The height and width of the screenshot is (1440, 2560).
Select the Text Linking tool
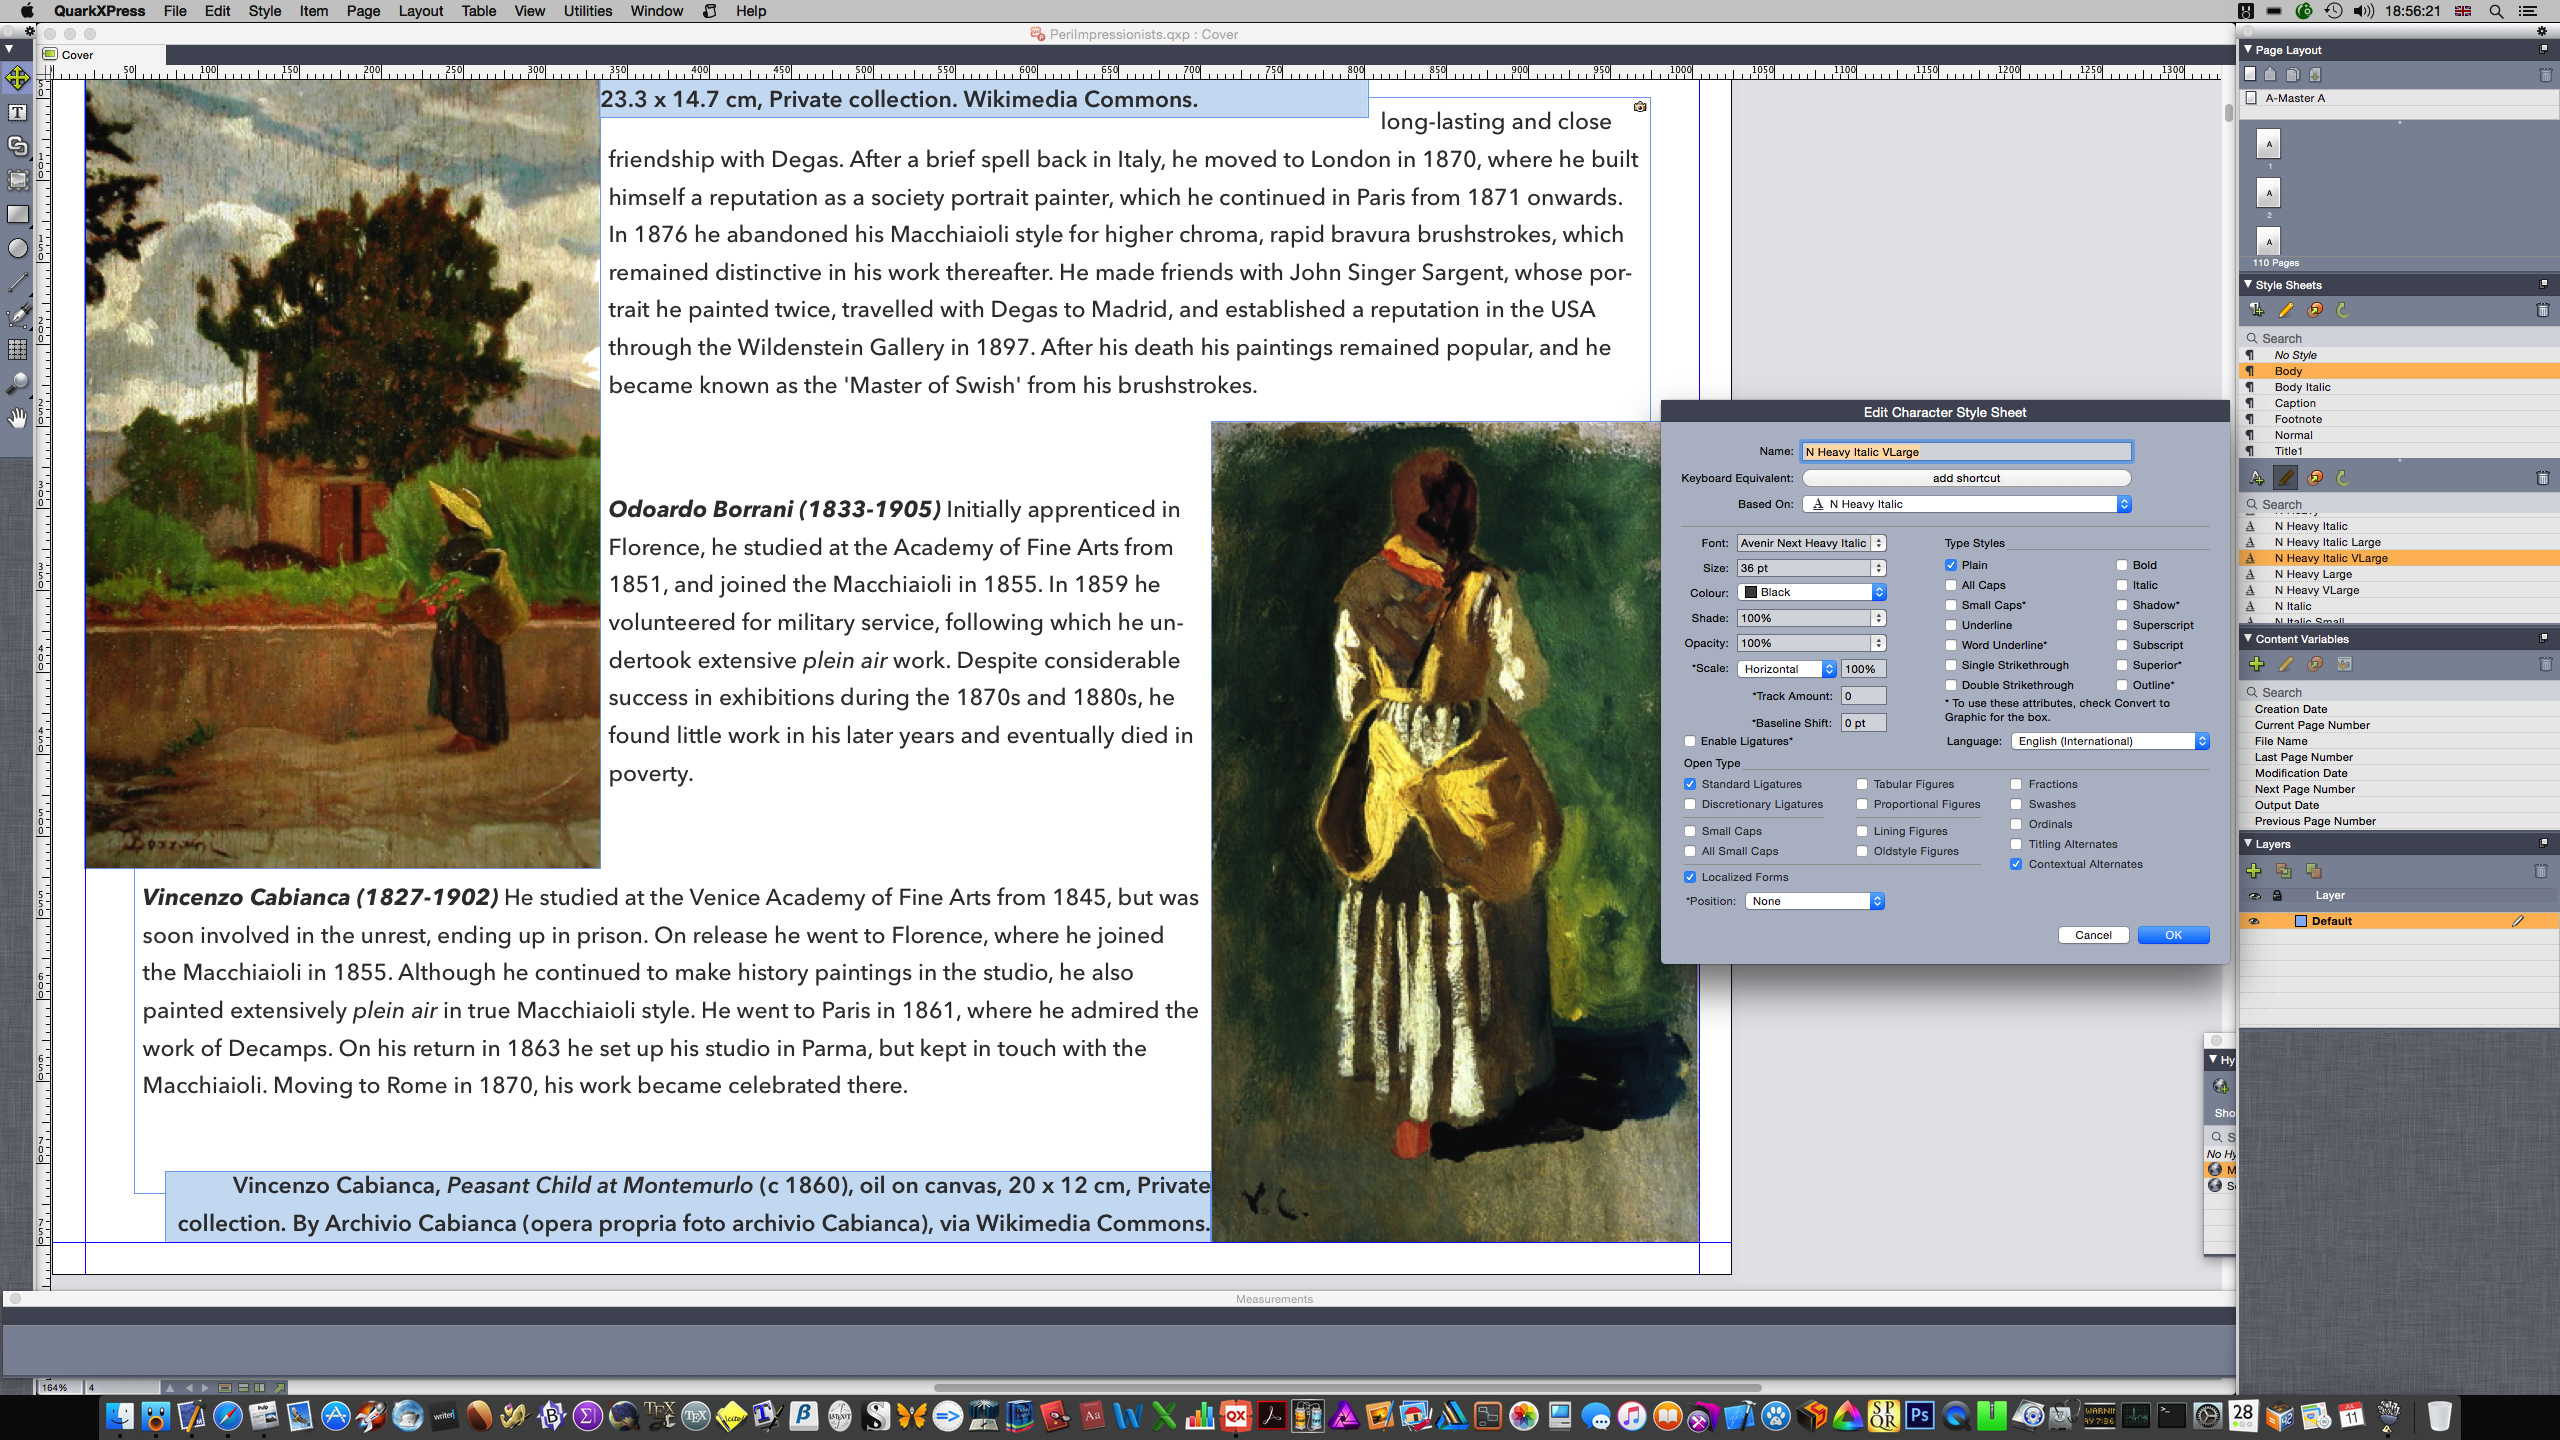point(18,146)
